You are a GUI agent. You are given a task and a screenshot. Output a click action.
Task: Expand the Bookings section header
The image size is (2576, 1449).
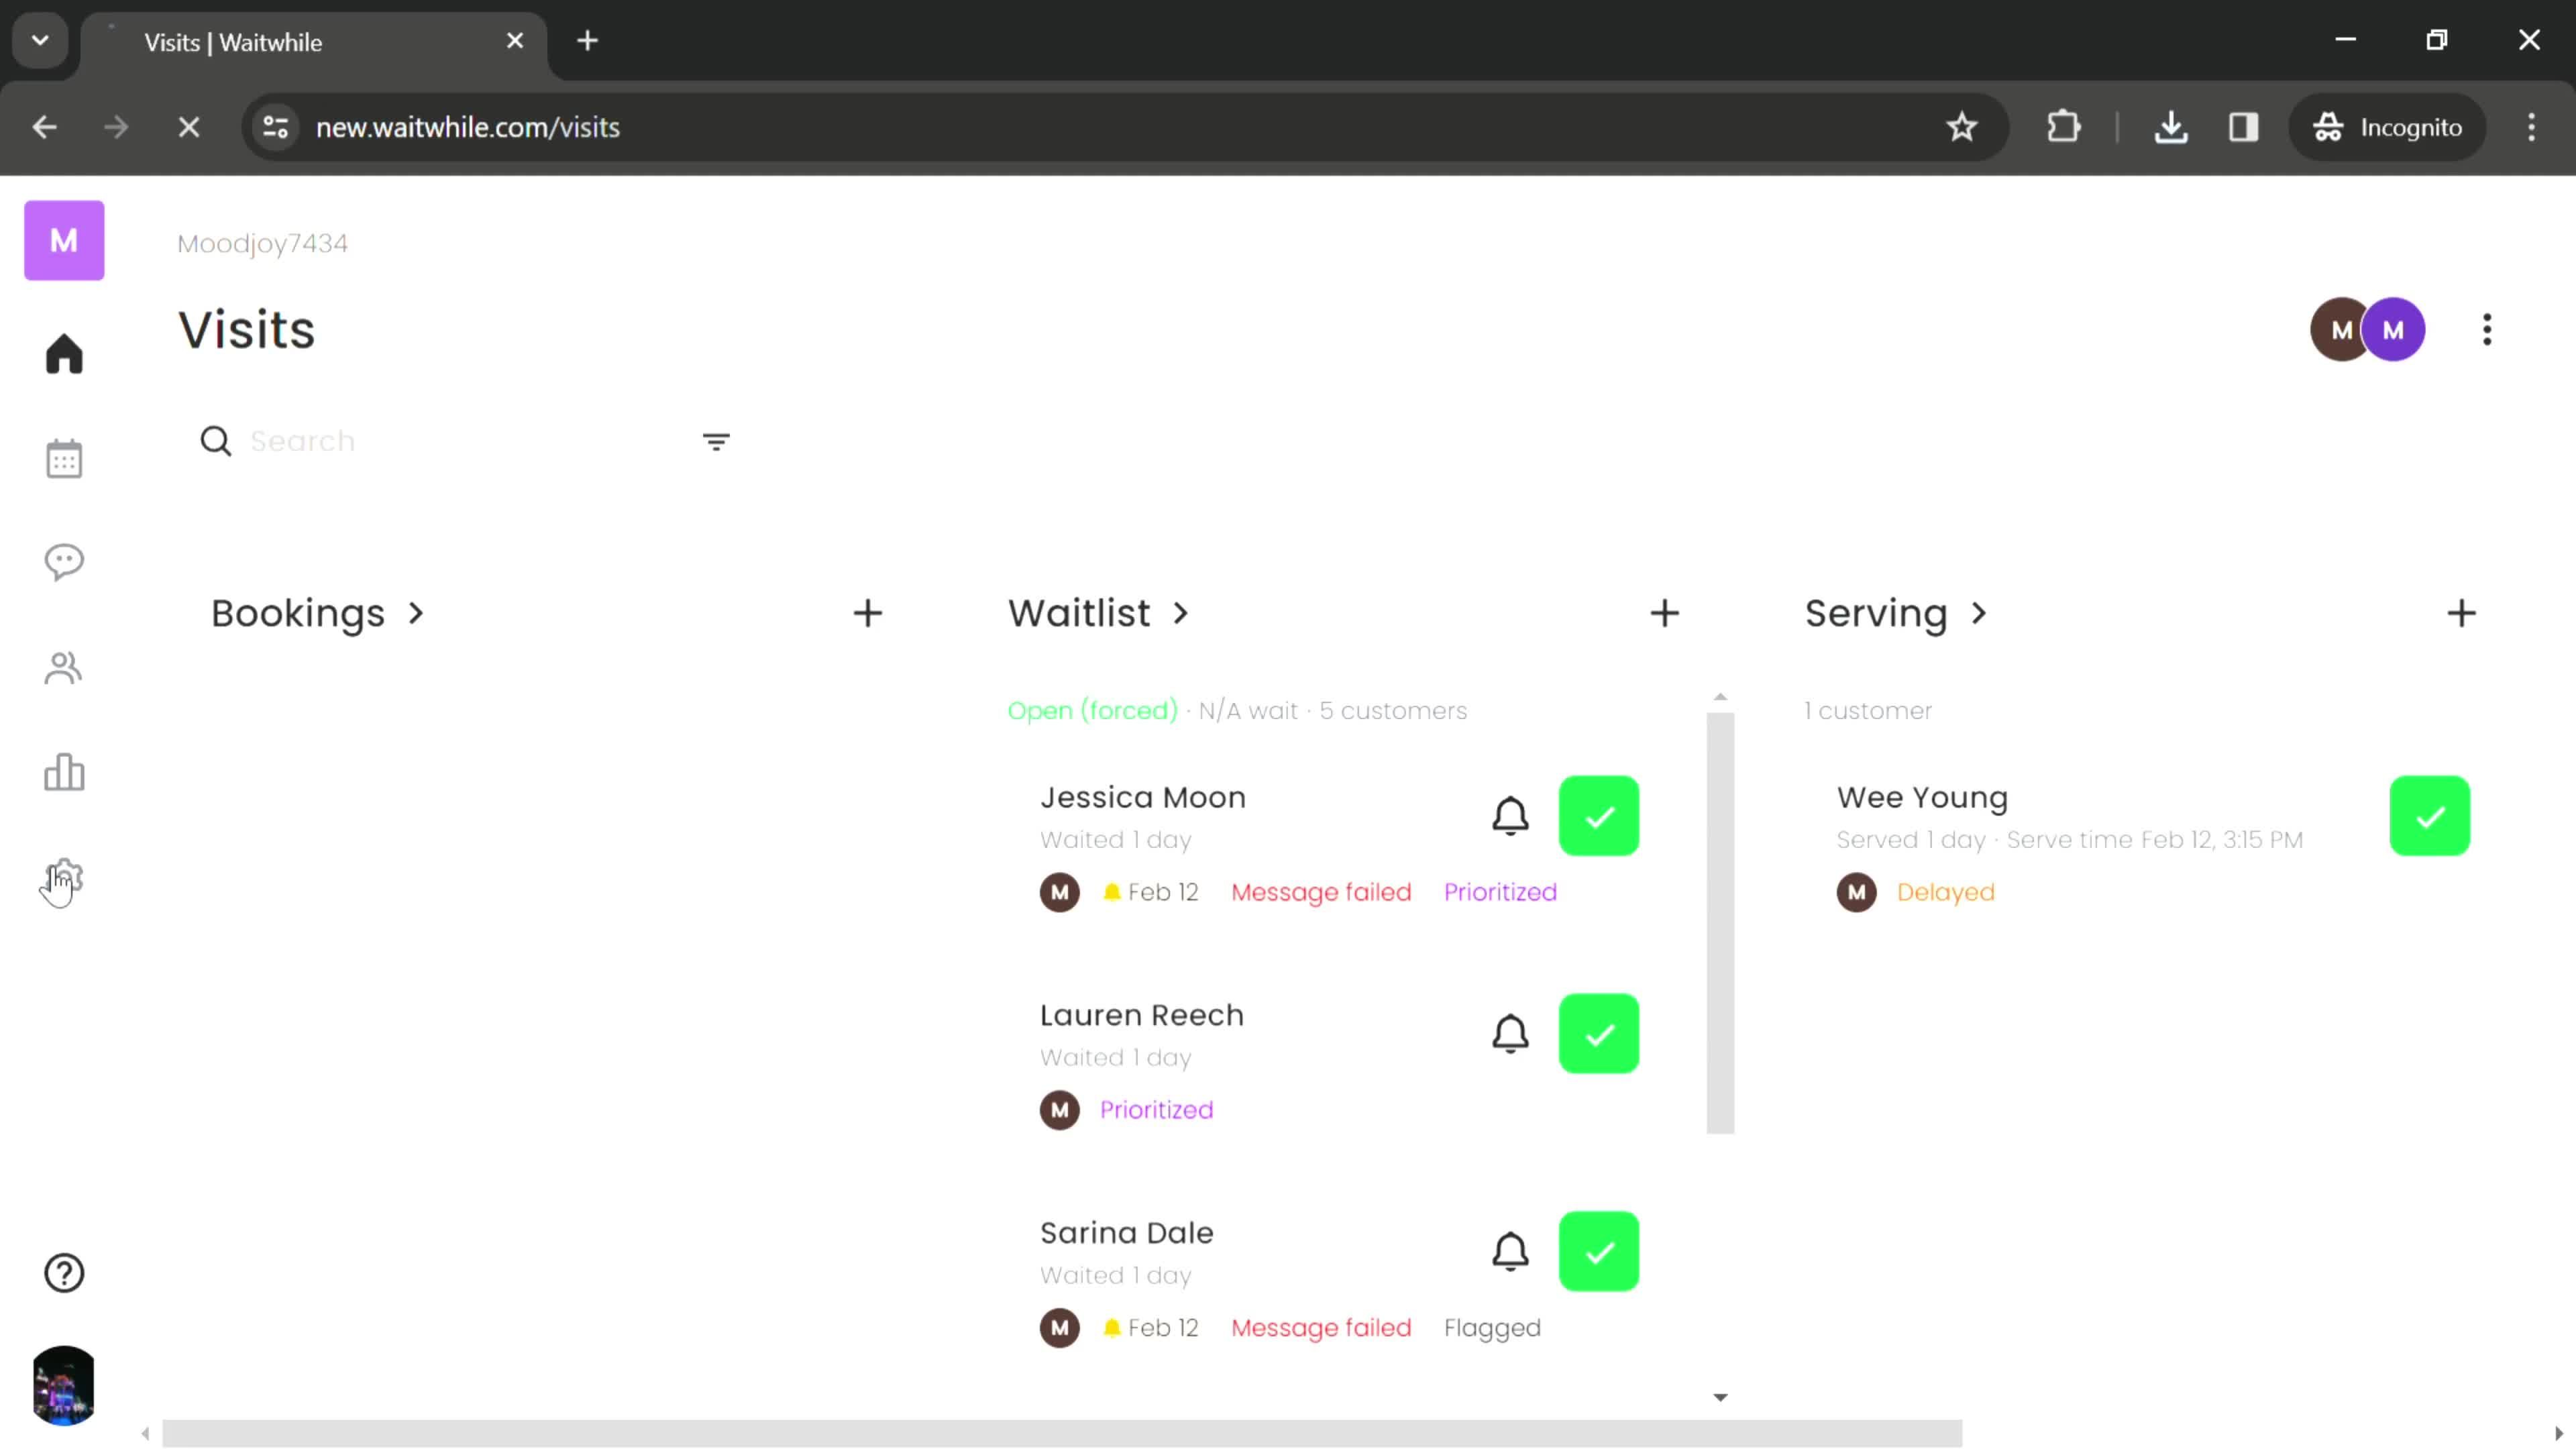pos(319,612)
